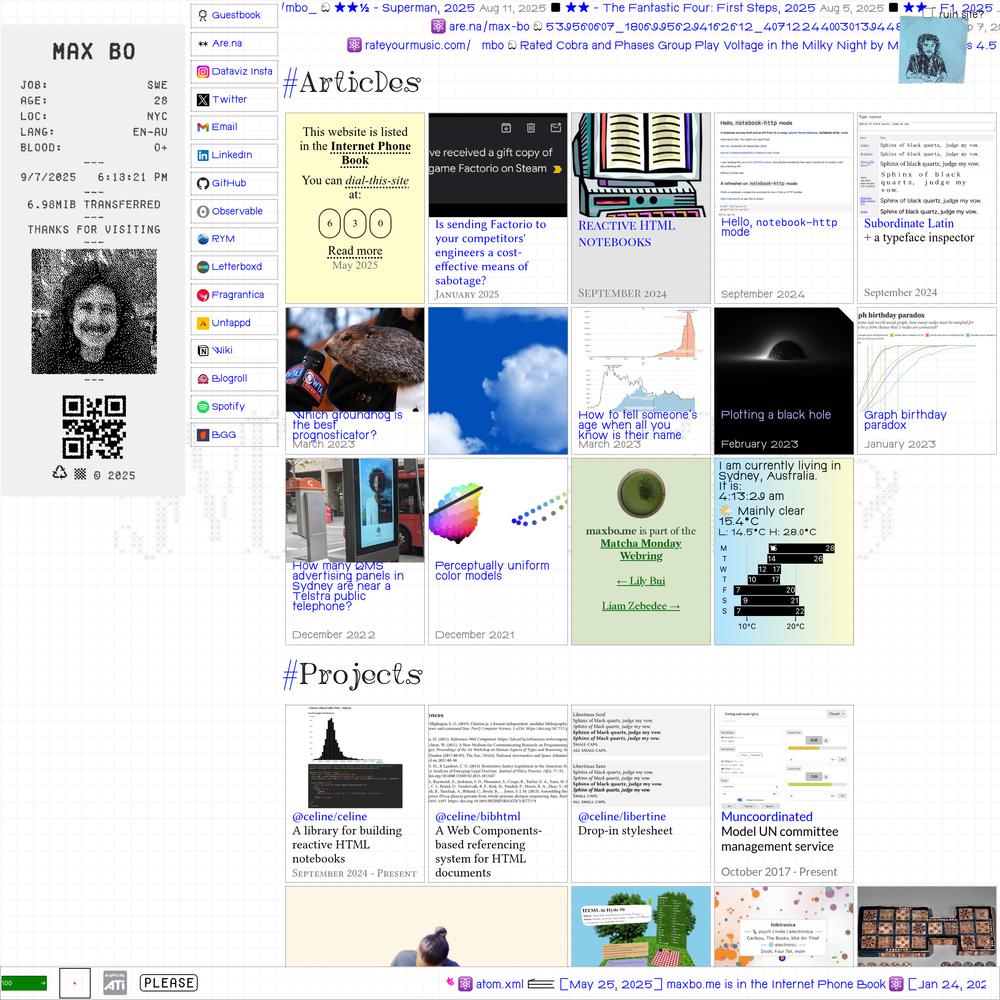This screenshot has height=1000, width=1000.
Task: Open the Fantastic Four First Steps review
Action: 690,8
